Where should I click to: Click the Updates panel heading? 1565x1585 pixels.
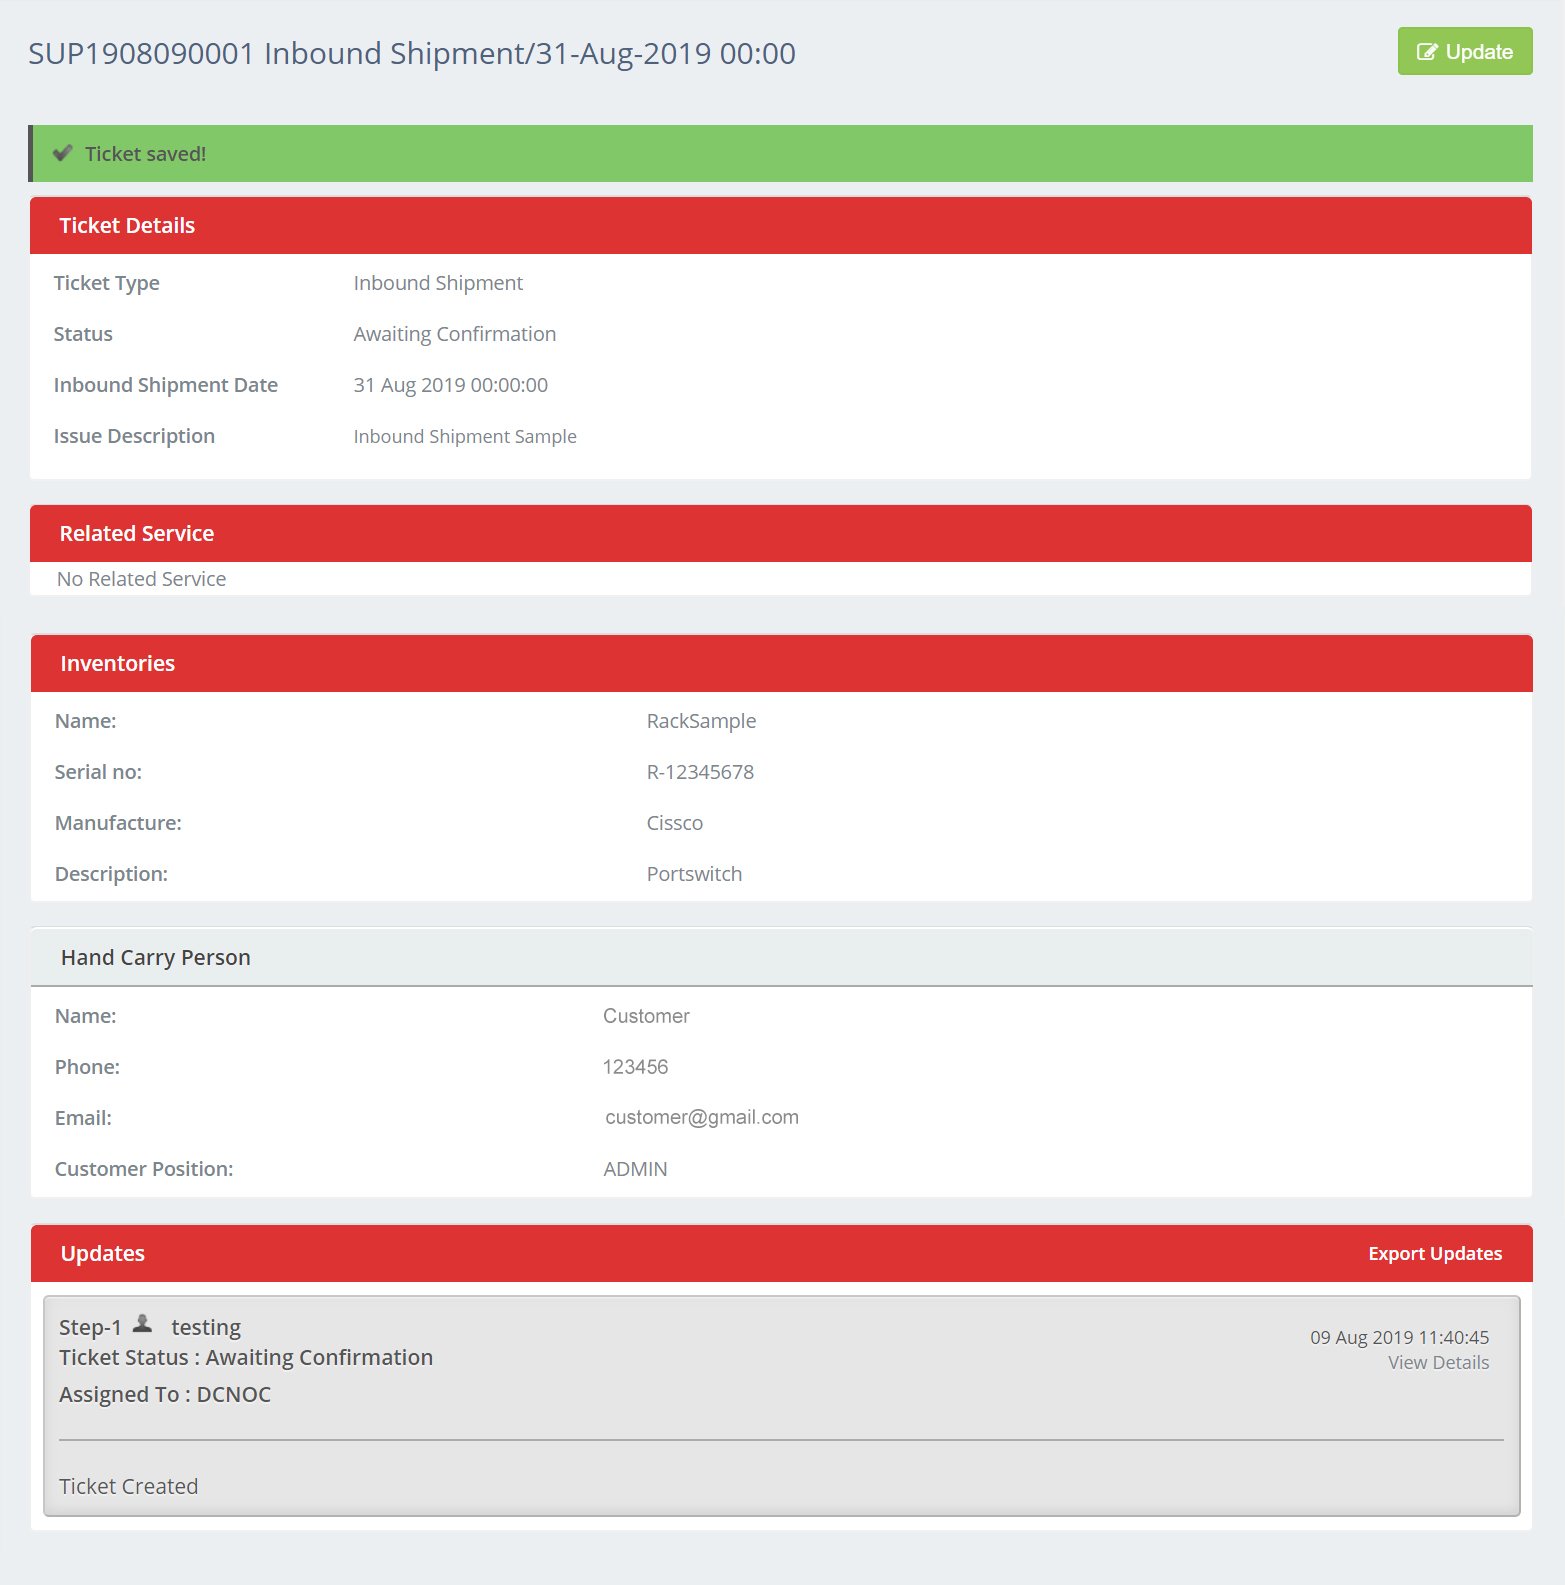(102, 1253)
